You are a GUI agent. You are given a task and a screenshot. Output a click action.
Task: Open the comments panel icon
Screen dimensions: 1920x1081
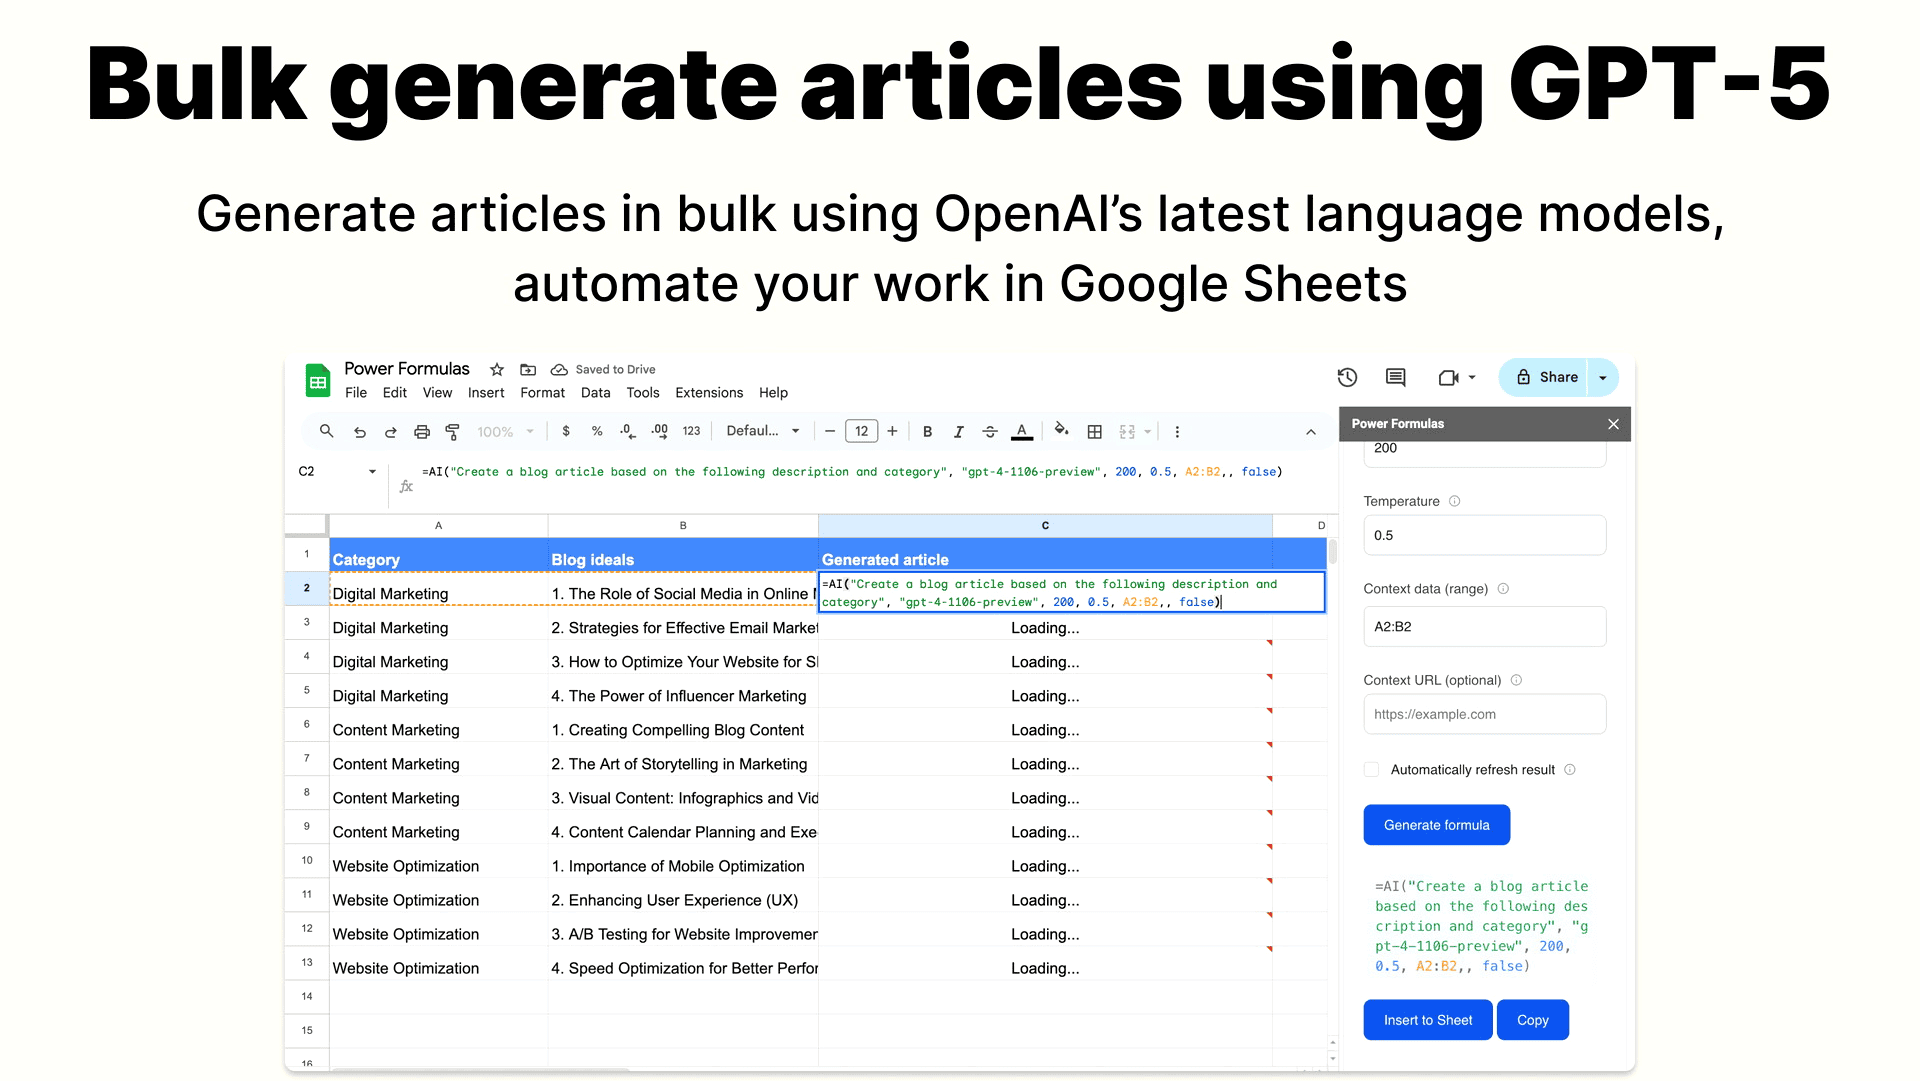click(1395, 377)
